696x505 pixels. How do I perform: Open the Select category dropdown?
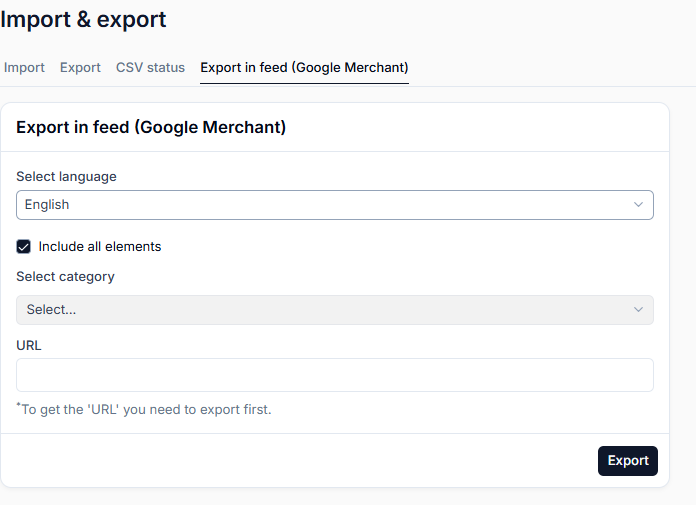click(x=335, y=310)
